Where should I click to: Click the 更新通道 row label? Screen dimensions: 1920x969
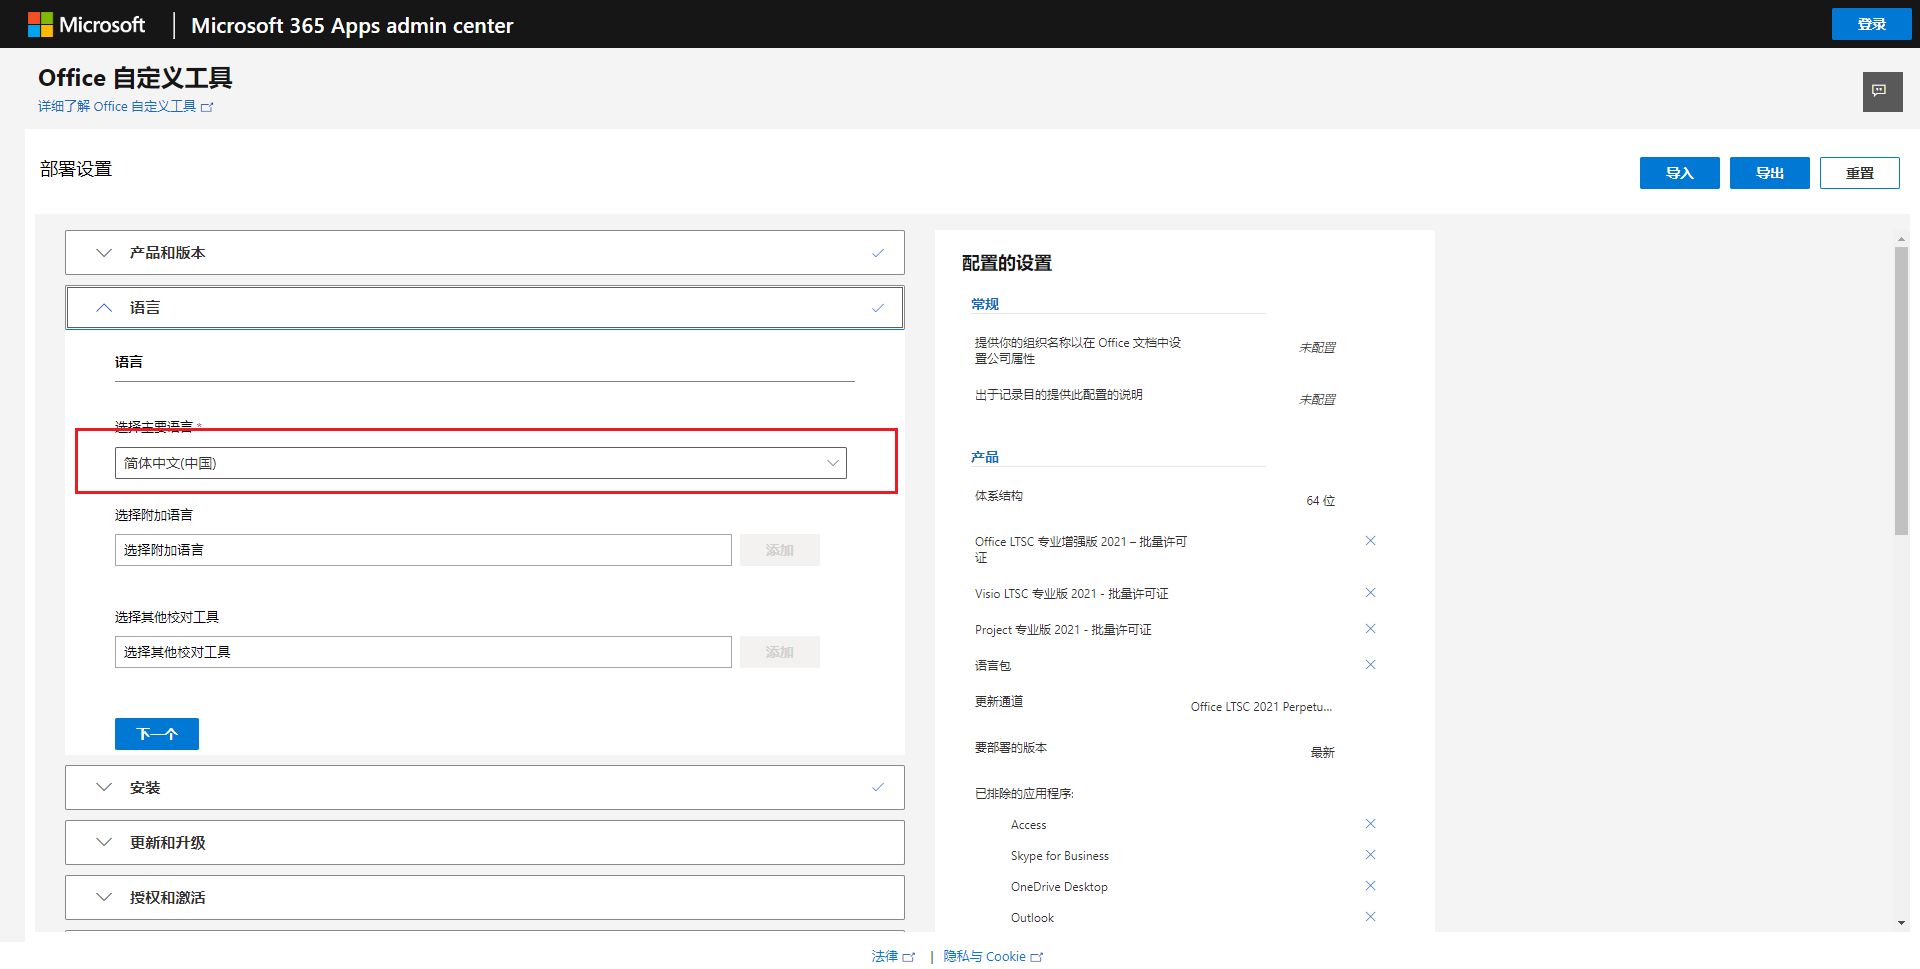pos(999,701)
